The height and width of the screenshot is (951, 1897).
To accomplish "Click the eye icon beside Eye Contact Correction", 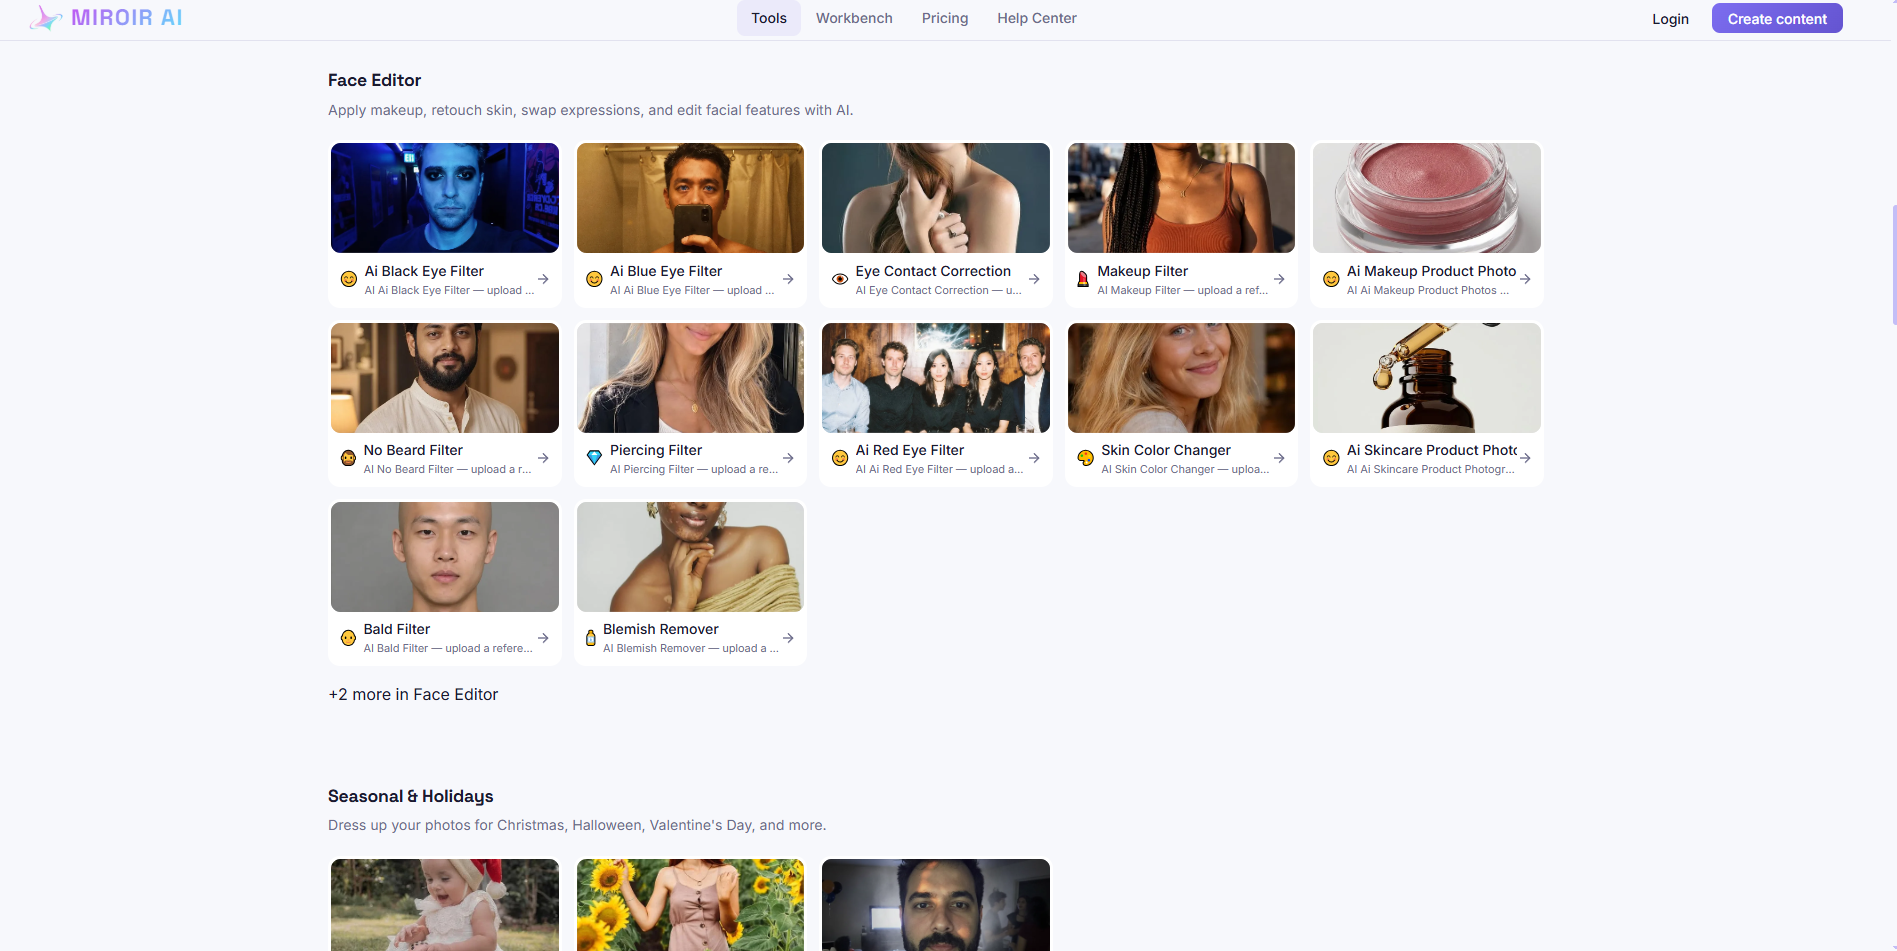I will (x=840, y=279).
